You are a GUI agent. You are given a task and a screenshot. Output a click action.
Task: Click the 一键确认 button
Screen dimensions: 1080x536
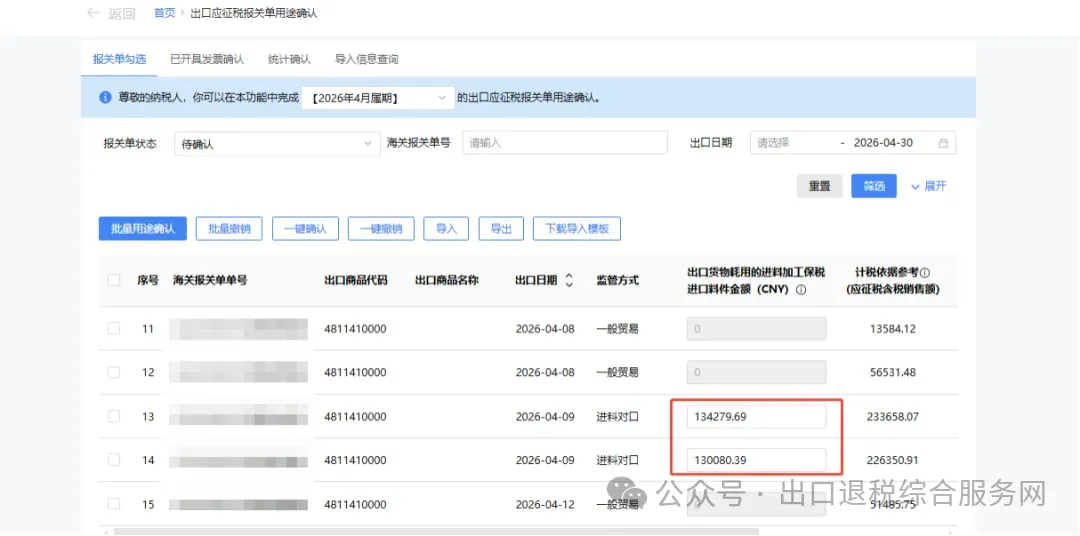click(x=306, y=229)
